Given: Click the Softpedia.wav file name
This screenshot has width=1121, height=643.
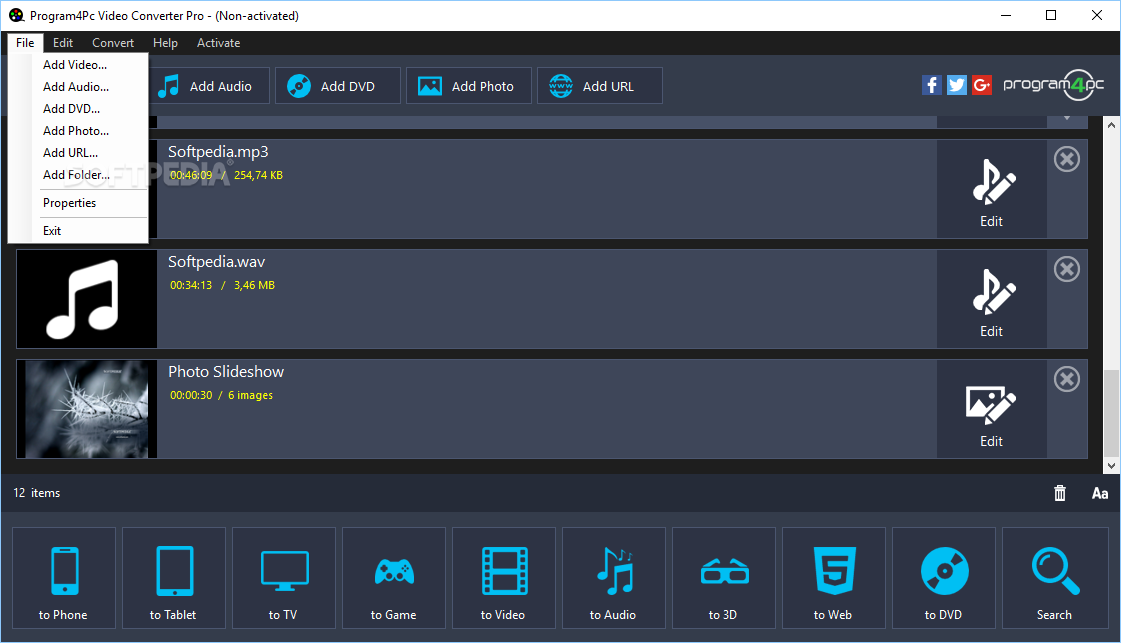Looking at the screenshot, I should pos(217,262).
